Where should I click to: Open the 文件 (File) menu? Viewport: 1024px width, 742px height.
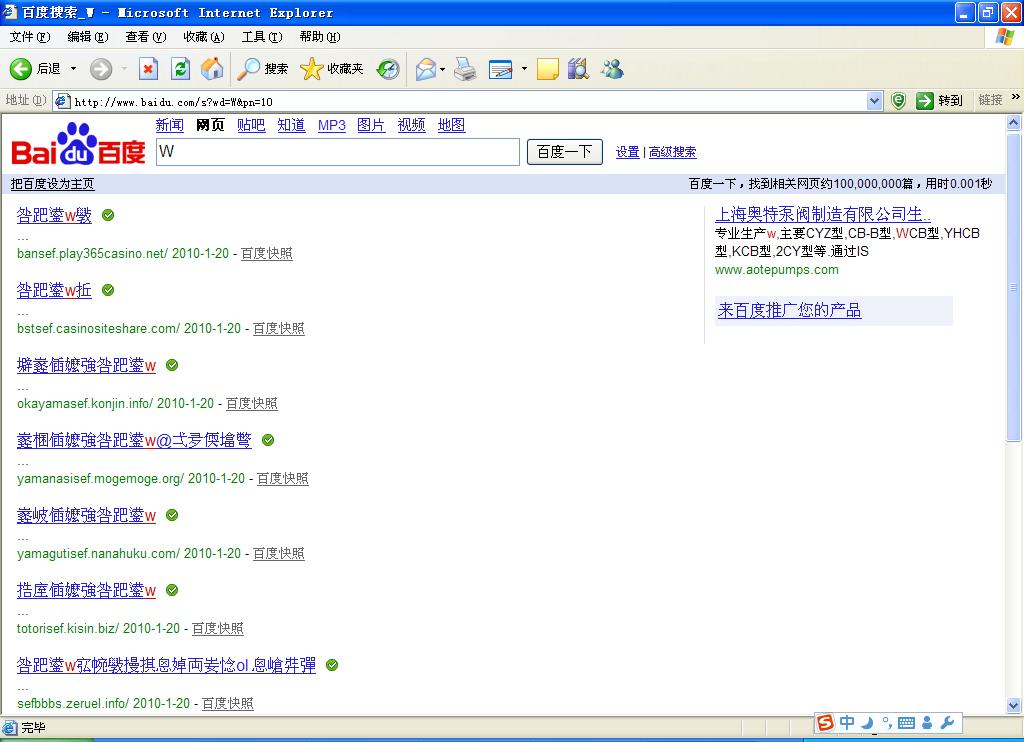[x=29, y=37]
